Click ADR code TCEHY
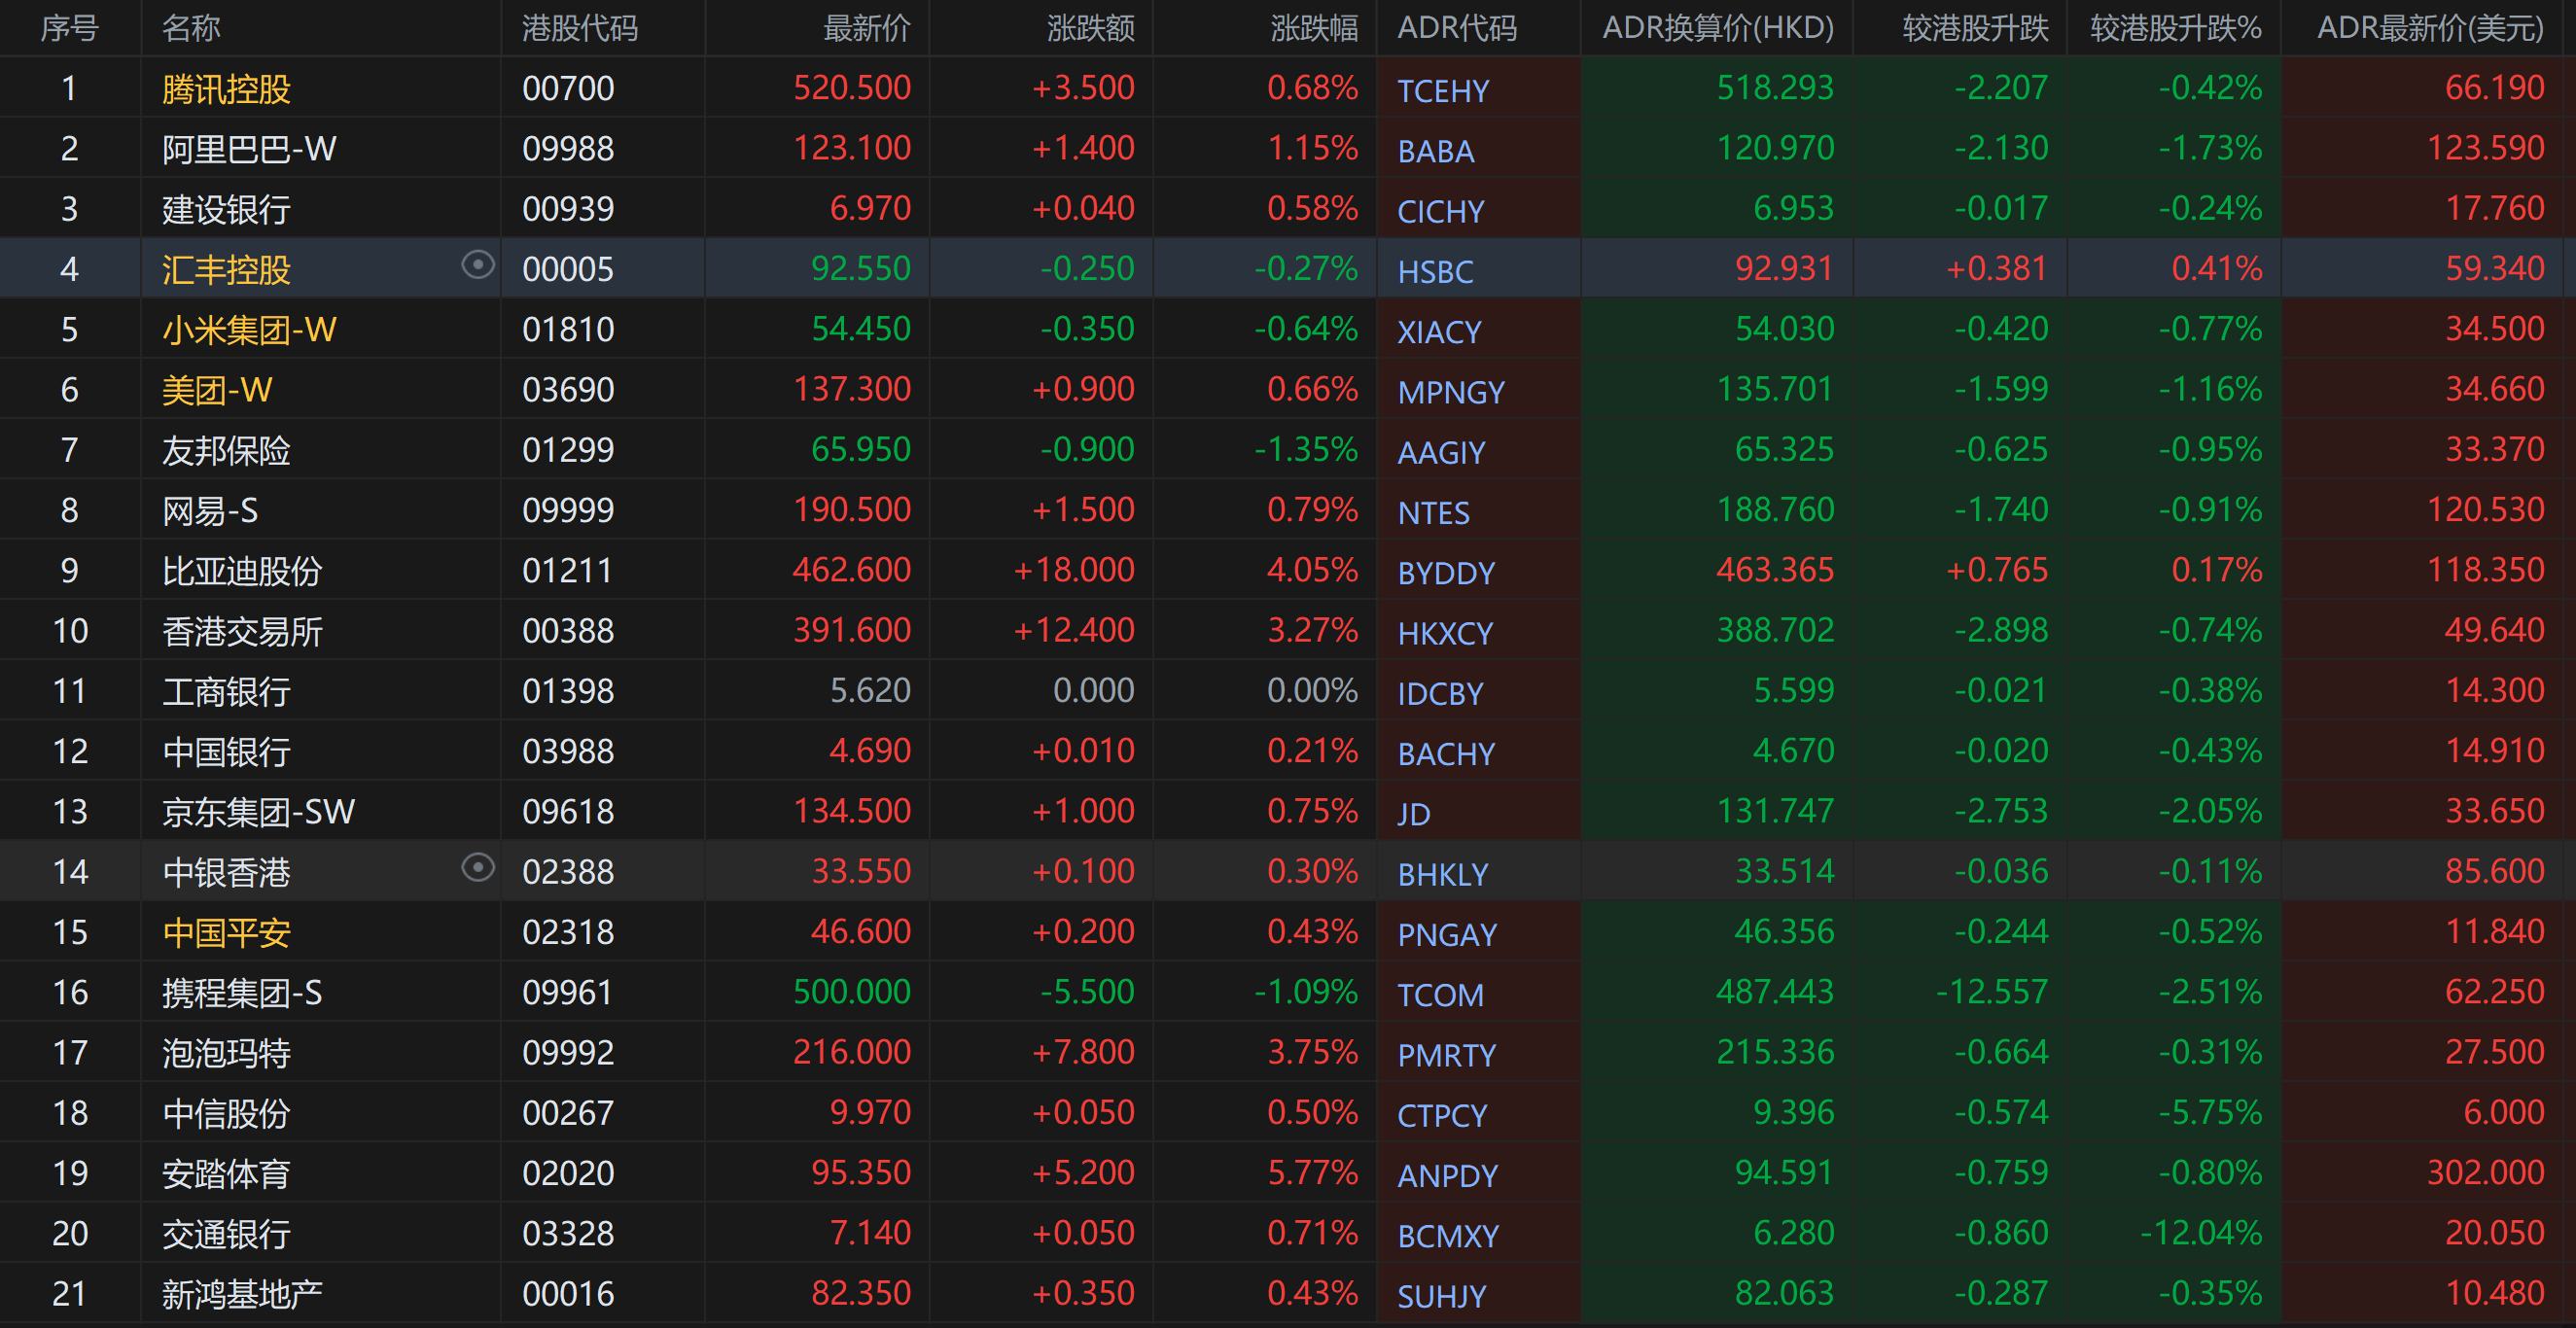This screenshot has height=1328, width=2576. click(1443, 91)
